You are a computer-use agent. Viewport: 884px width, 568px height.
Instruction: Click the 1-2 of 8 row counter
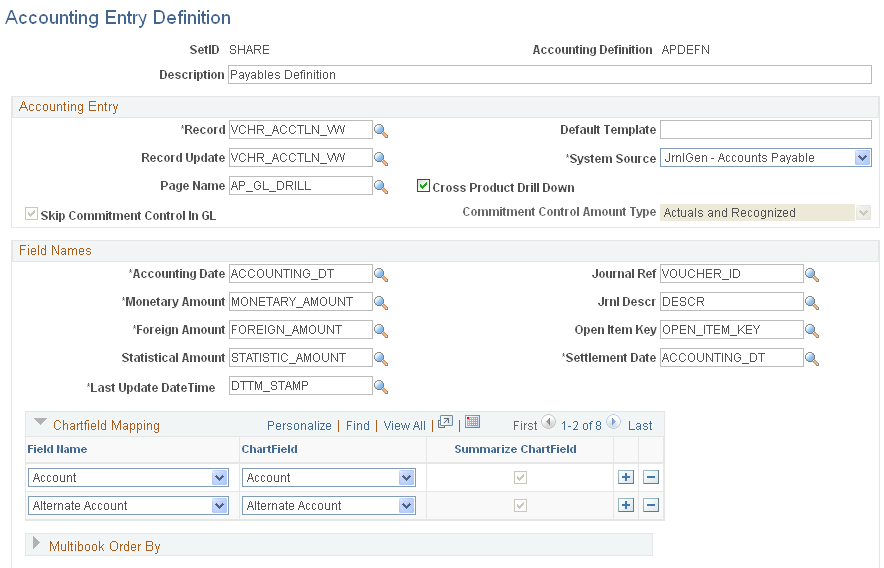[x=581, y=426]
